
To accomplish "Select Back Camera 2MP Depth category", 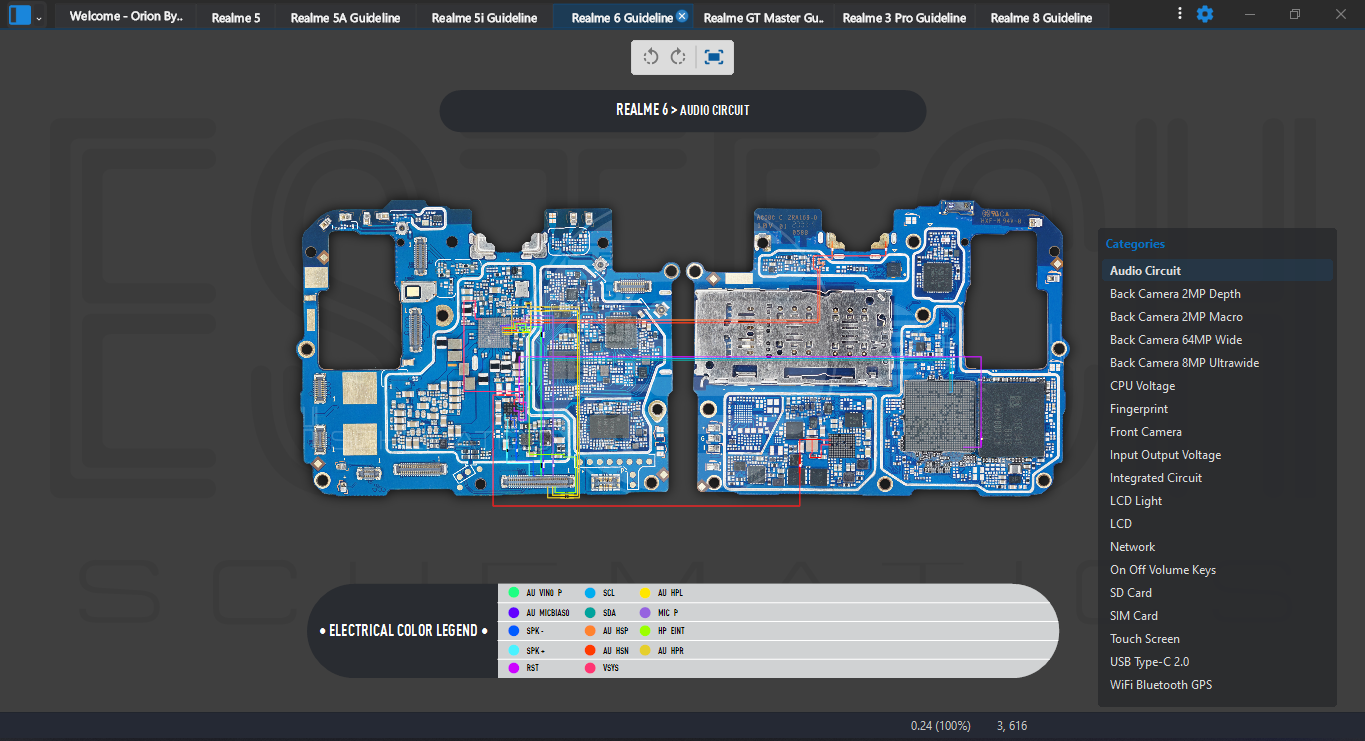I will tap(1217, 294).
